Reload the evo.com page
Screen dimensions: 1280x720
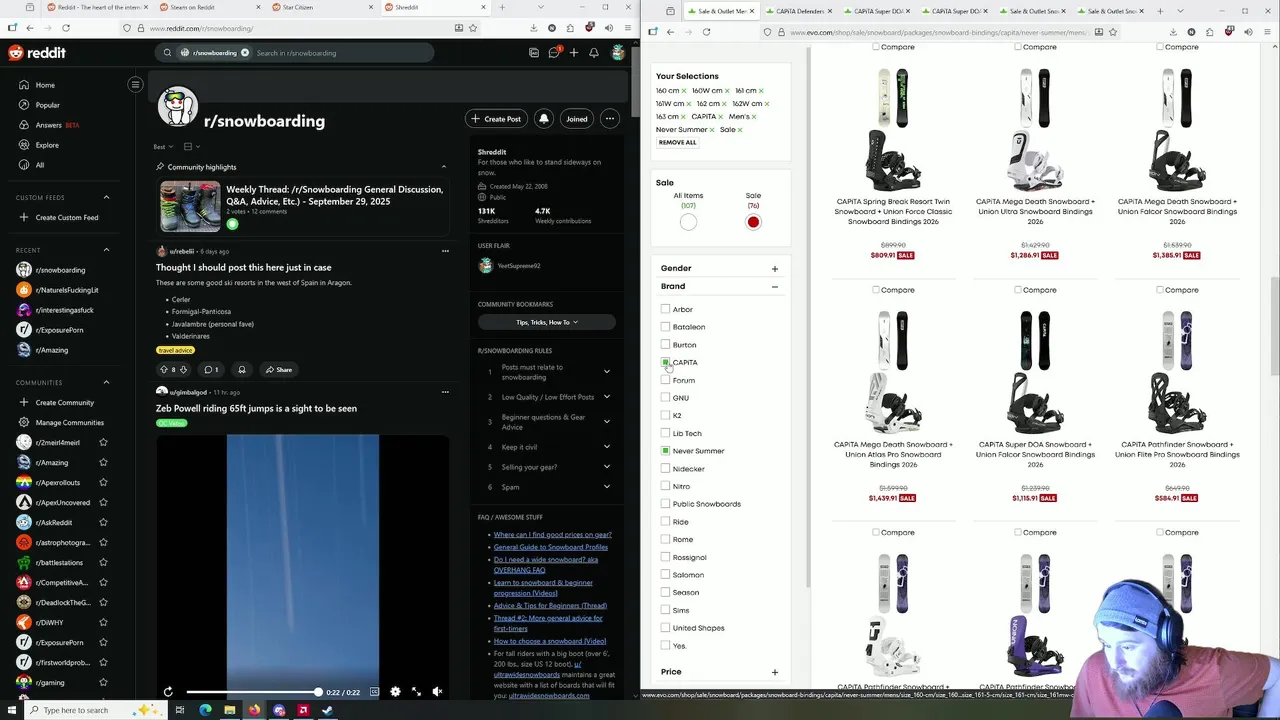pyautogui.click(x=706, y=32)
